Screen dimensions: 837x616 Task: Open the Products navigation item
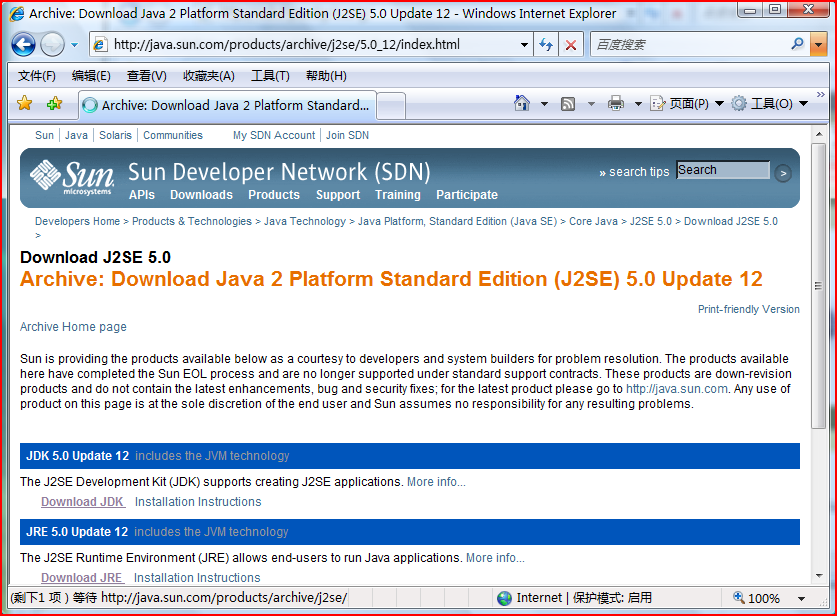click(x=274, y=195)
